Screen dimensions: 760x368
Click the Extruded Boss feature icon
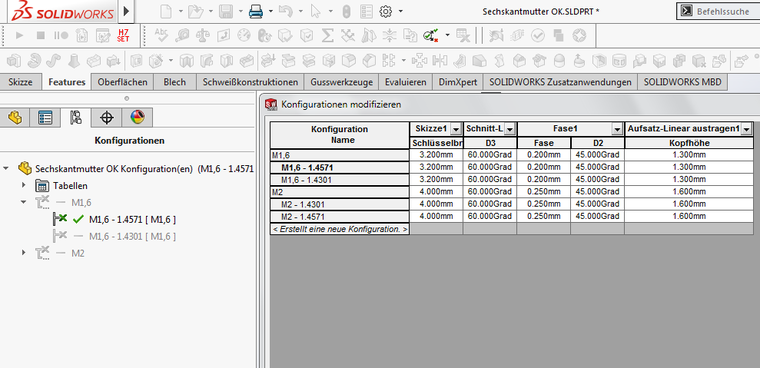pyautogui.click(x=14, y=61)
